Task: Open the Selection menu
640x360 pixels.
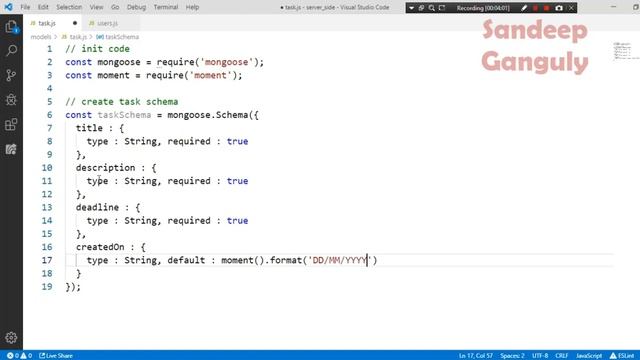Action: 69,7
